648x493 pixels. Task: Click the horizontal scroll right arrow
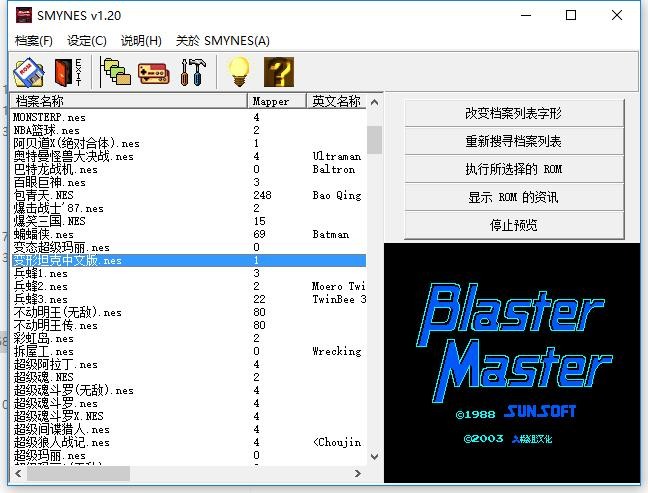pyautogui.click(x=358, y=473)
